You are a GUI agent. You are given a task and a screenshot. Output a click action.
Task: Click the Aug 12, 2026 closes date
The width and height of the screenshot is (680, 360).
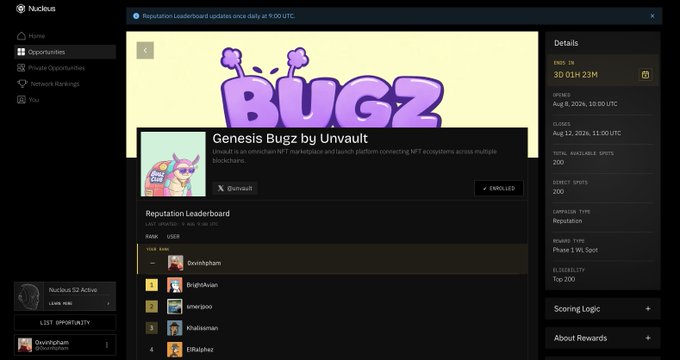click(x=587, y=133)
